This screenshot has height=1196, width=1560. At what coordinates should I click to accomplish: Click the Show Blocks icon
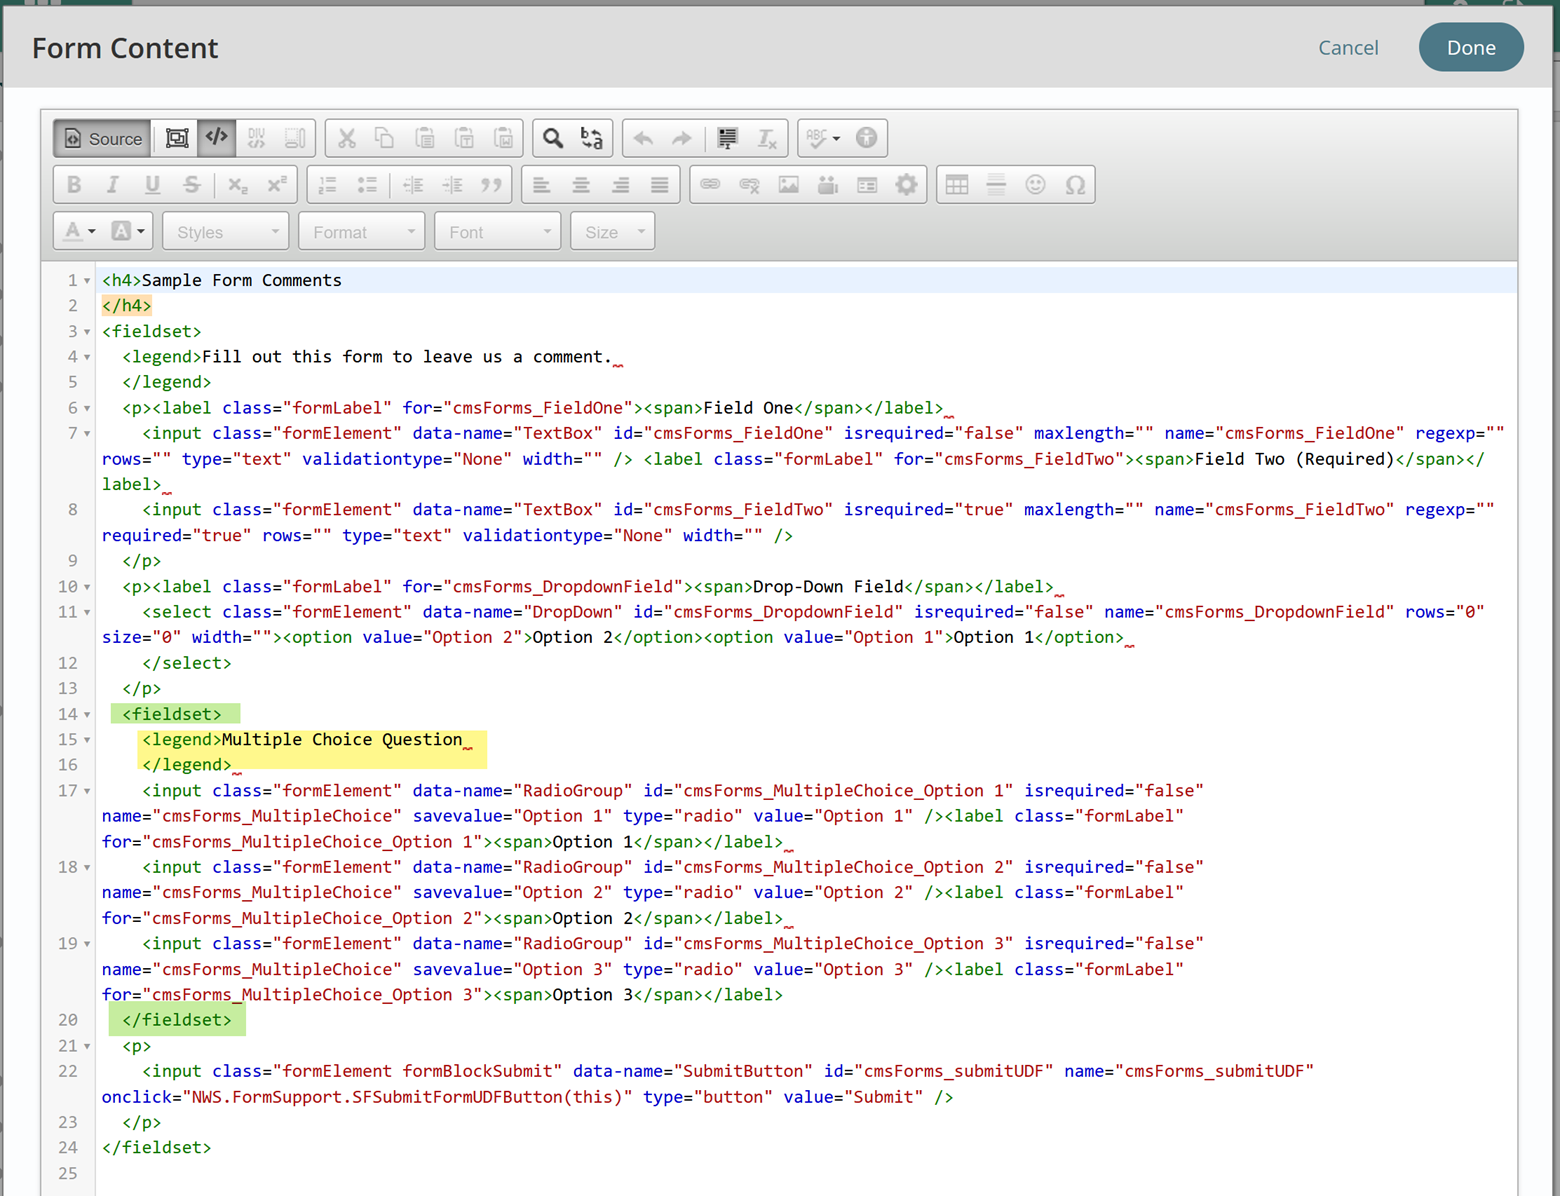[x=177, y=138]
